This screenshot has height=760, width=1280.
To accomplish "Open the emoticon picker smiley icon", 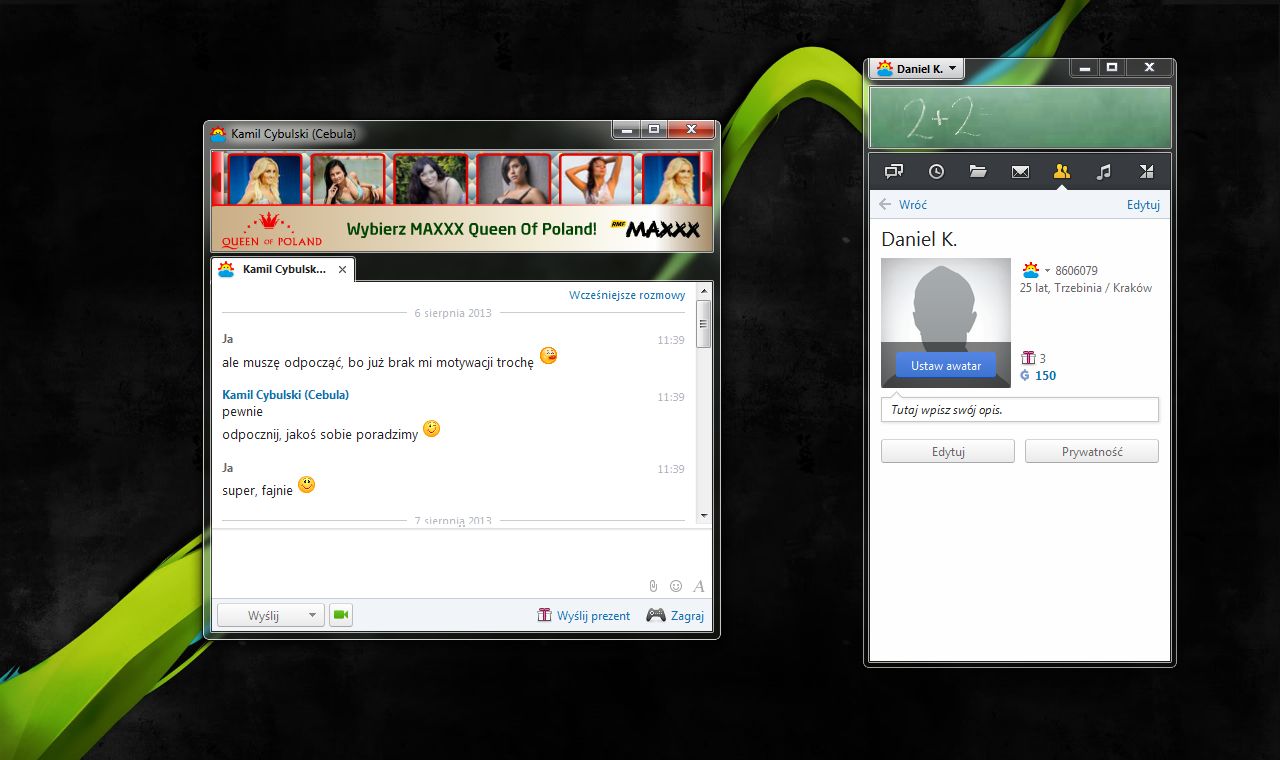I will click(x=676, y=586).
